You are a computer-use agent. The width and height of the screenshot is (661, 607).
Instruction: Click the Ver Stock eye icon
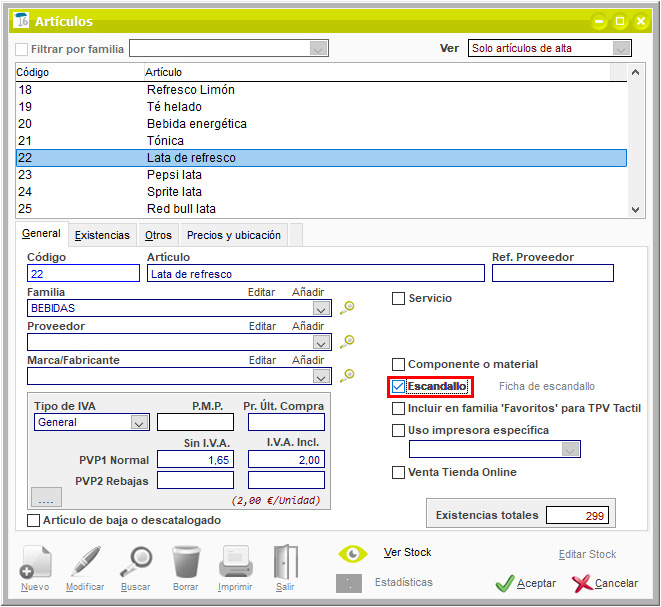pos(352,554)
